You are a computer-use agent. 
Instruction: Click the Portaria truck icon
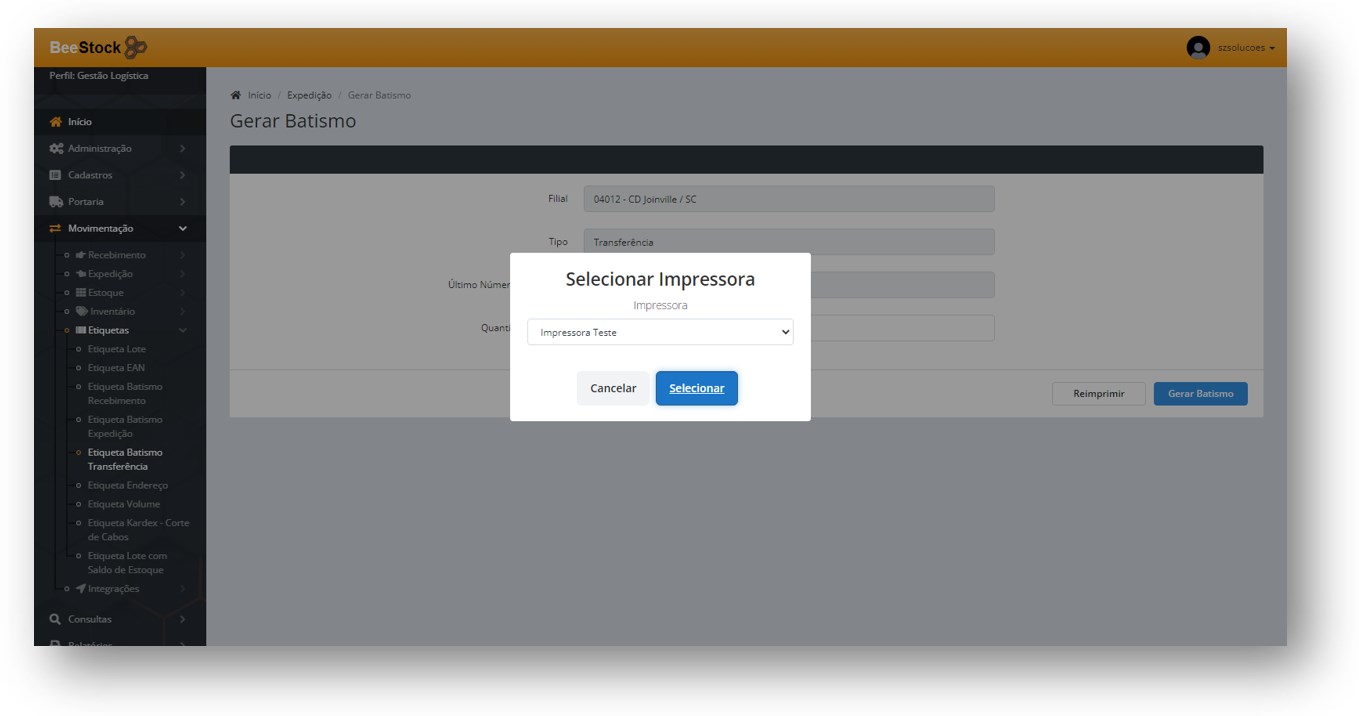tap(56, 202)
